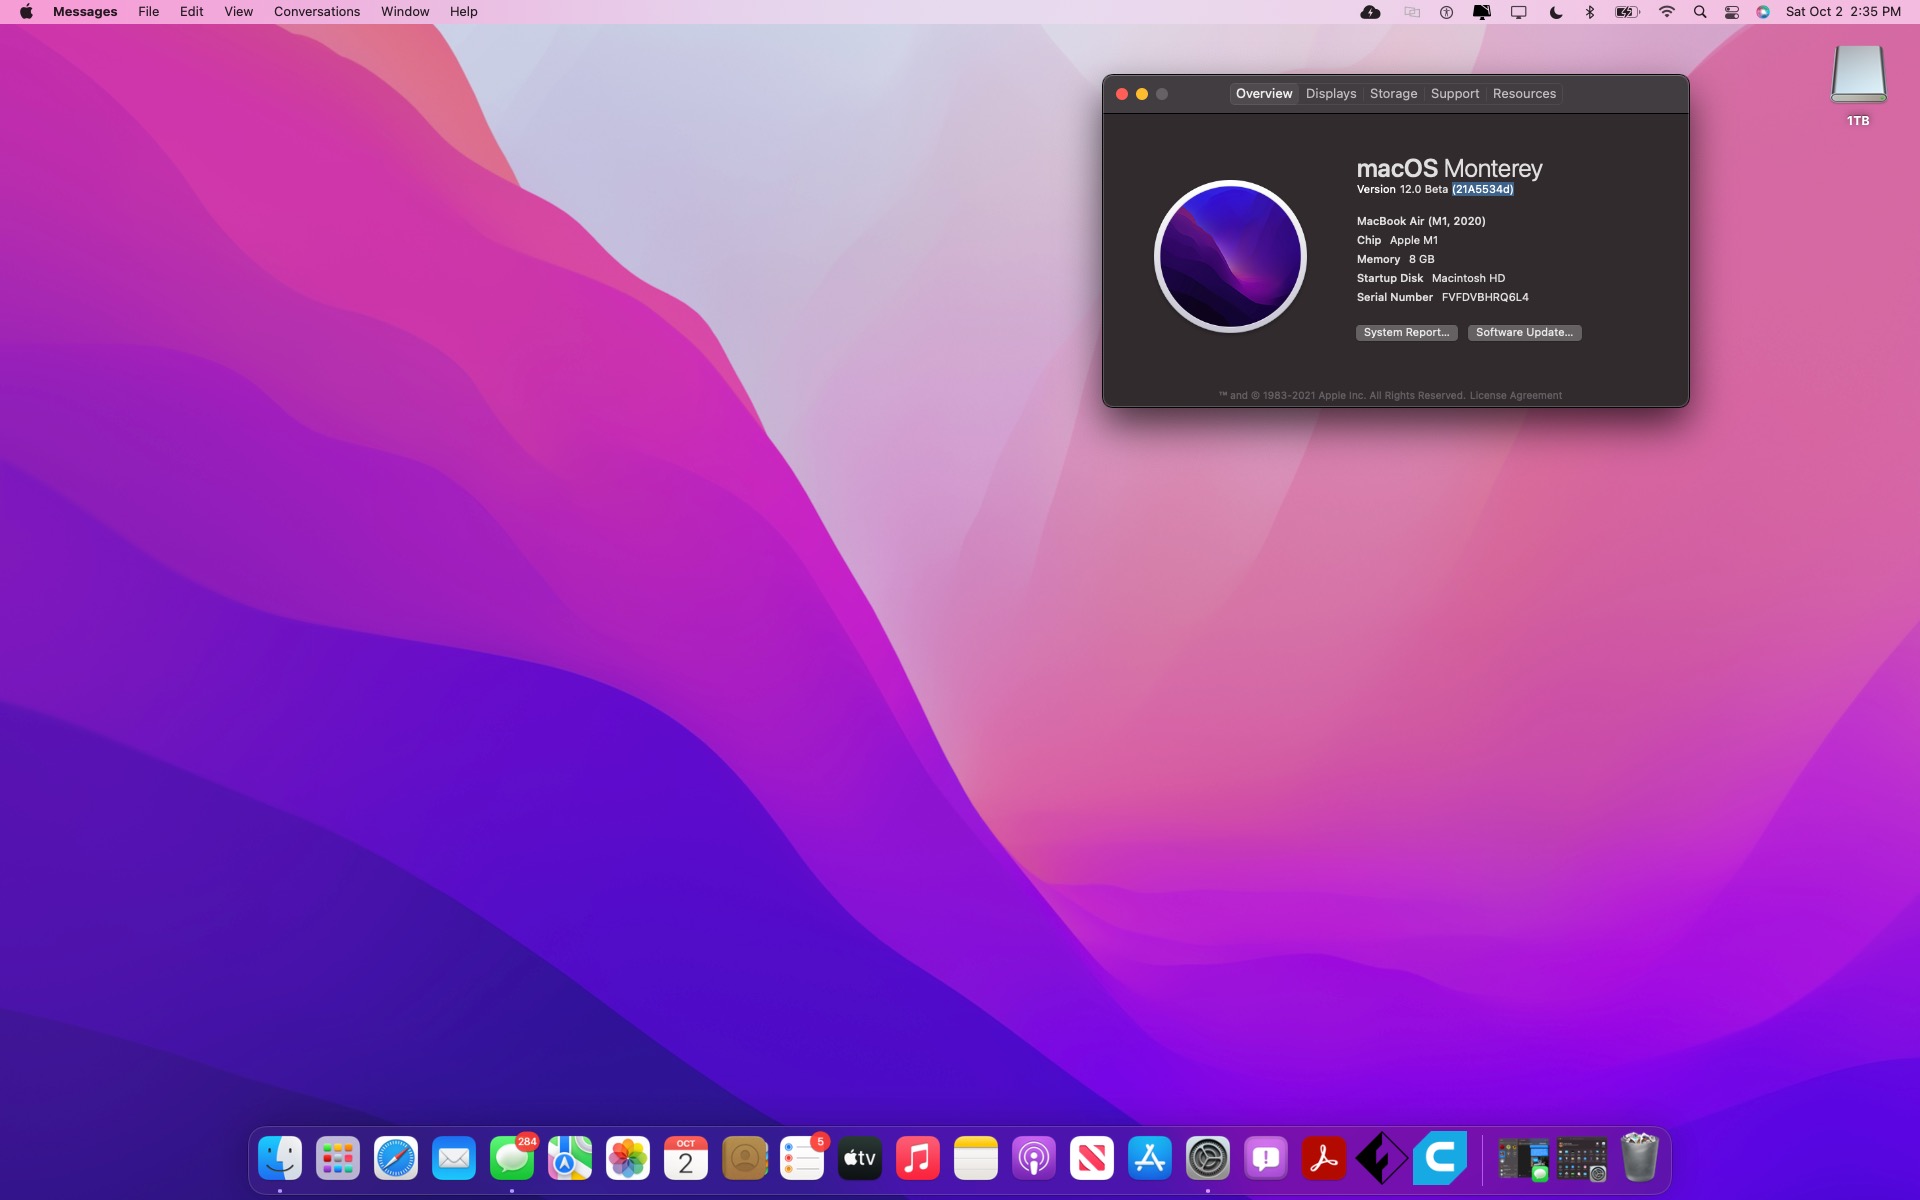Screen dimensions: 1920x1200
Task: Open Messages app with 284 badge
Action: tap(512, 1159)
